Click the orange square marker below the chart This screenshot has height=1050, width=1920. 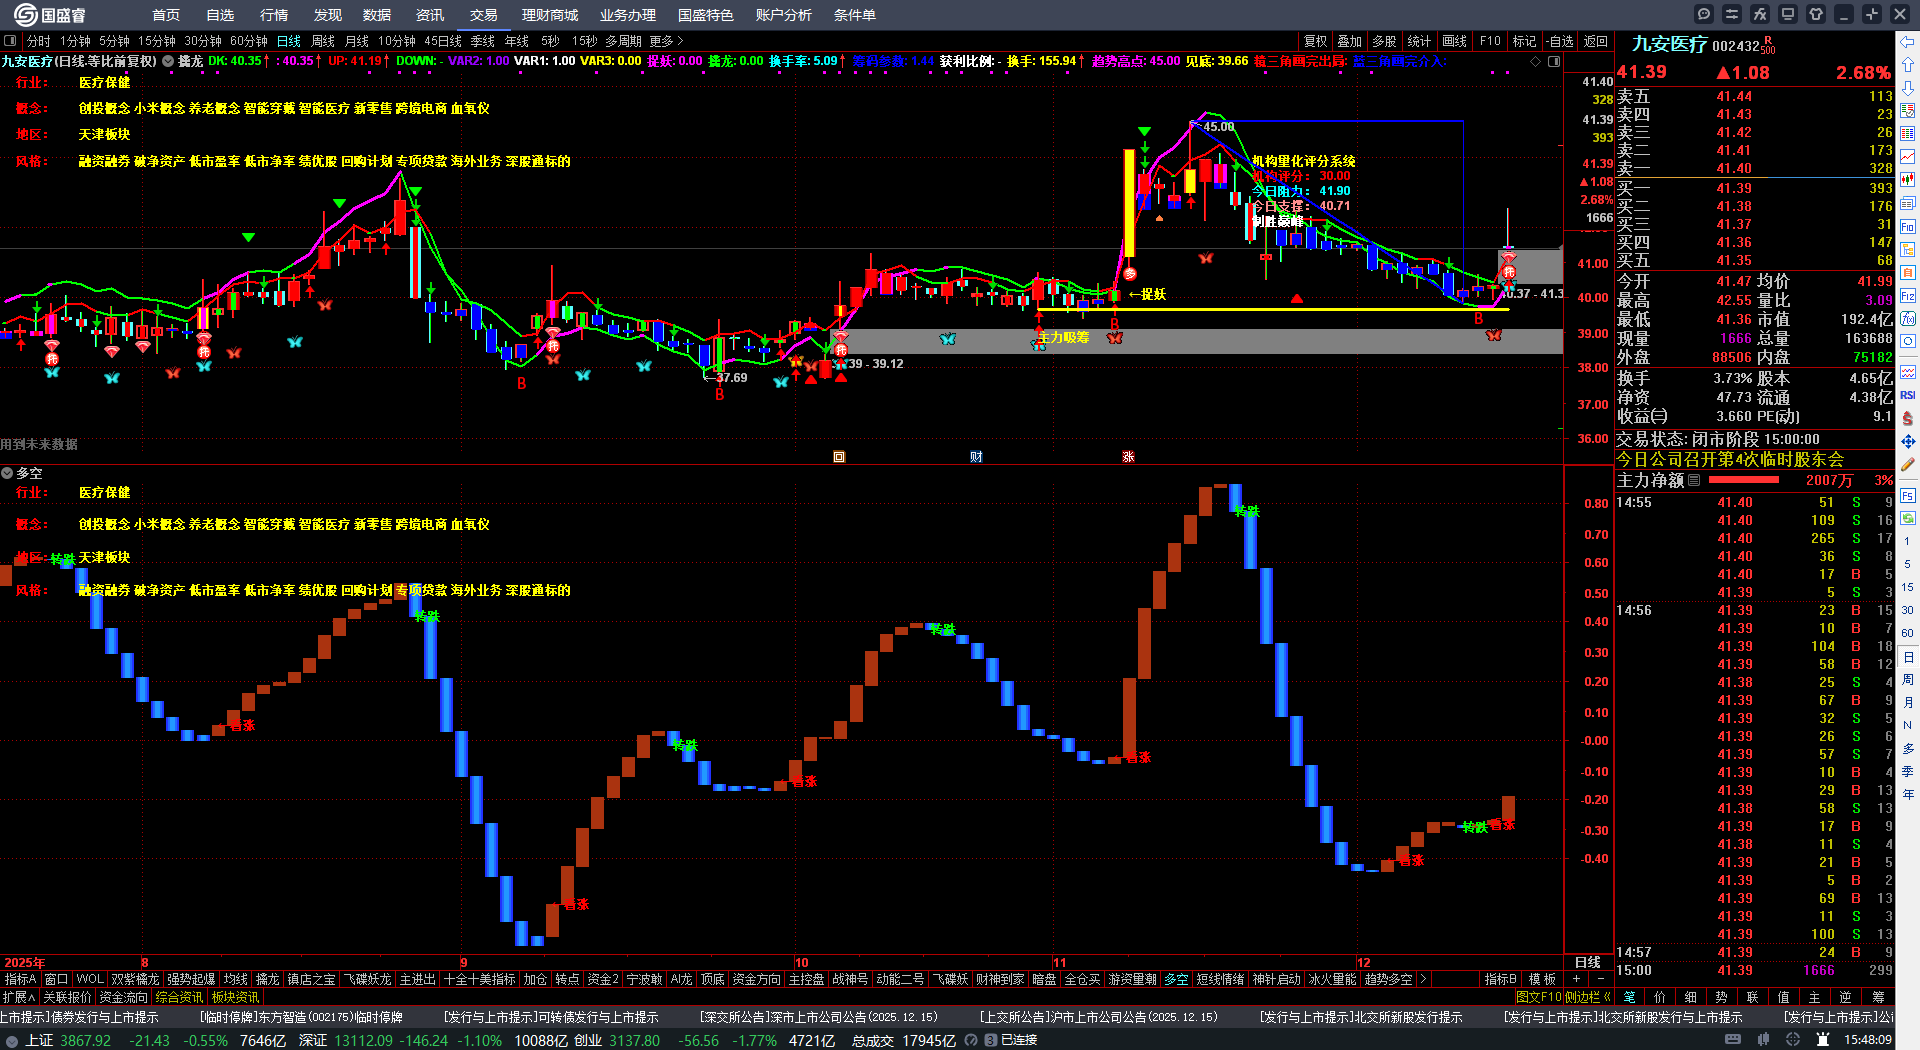click(839, 457)
